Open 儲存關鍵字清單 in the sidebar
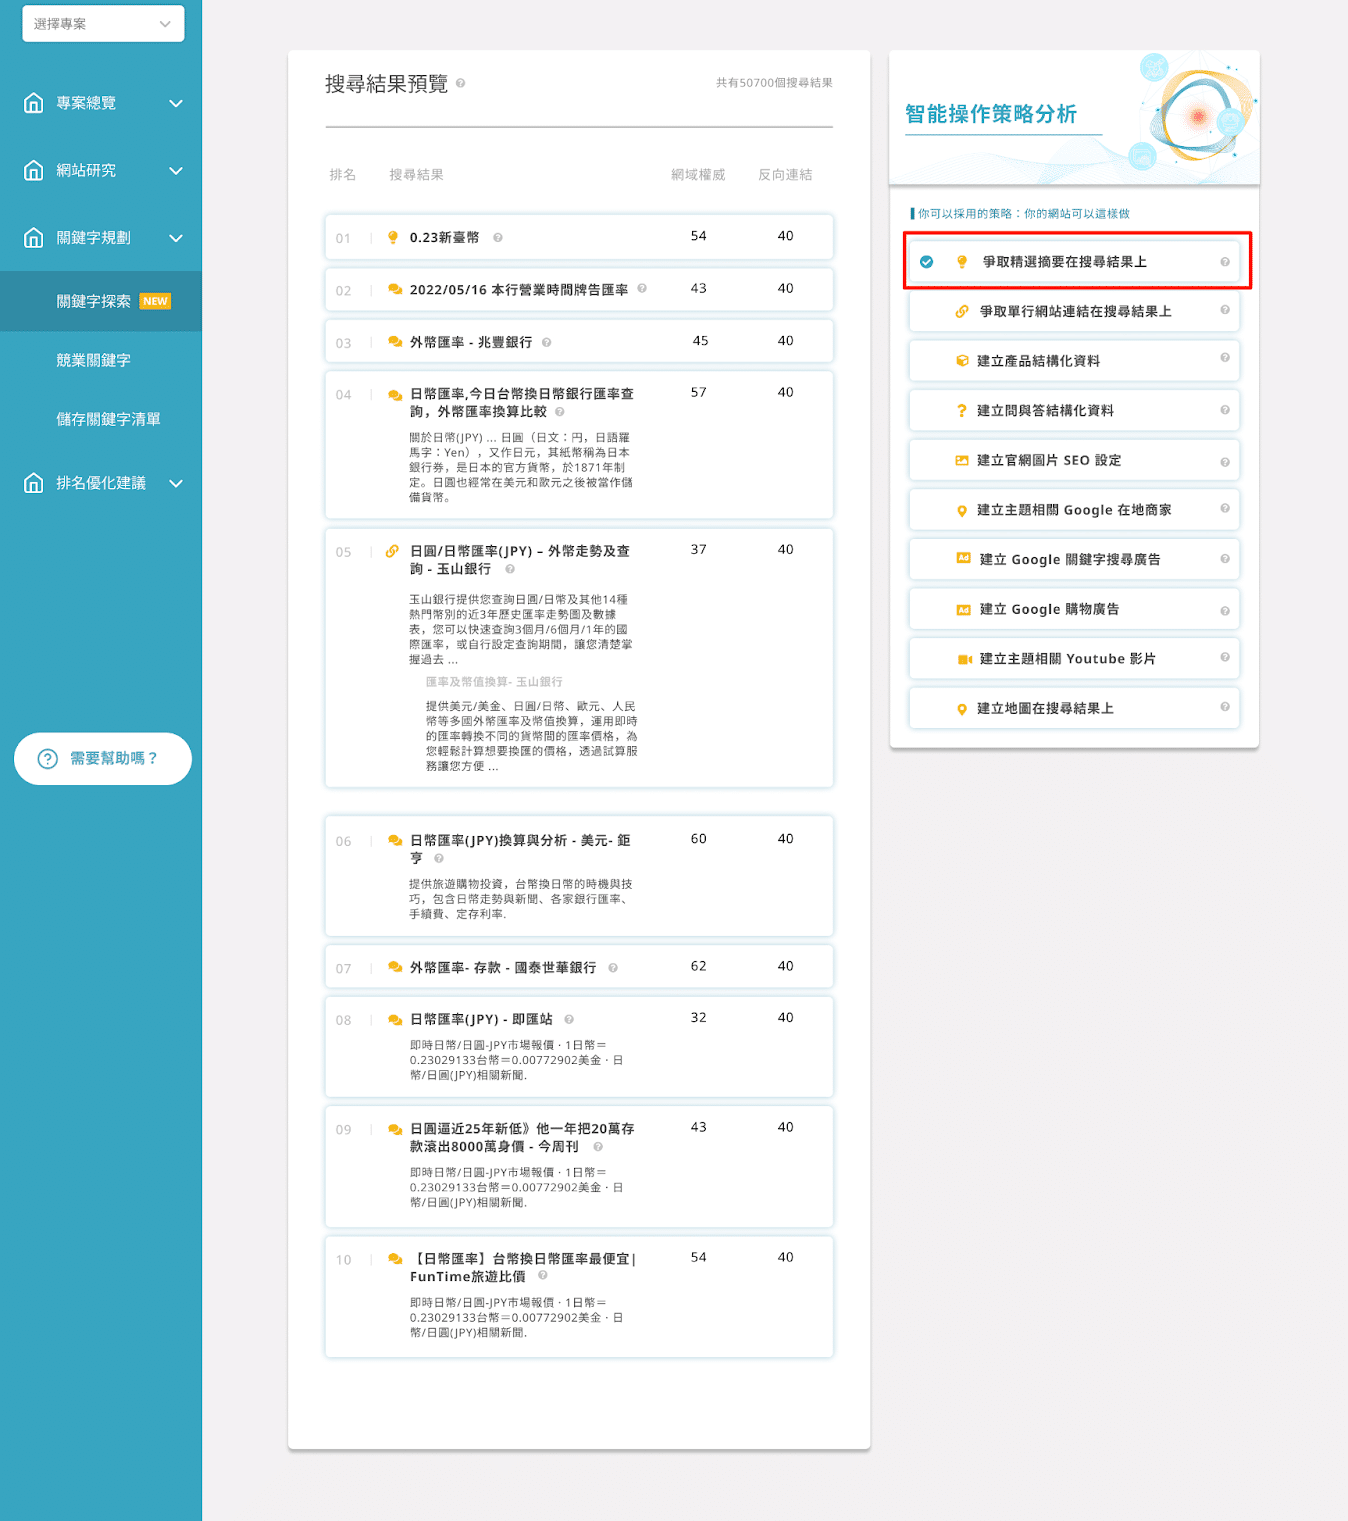 [108, 419]
